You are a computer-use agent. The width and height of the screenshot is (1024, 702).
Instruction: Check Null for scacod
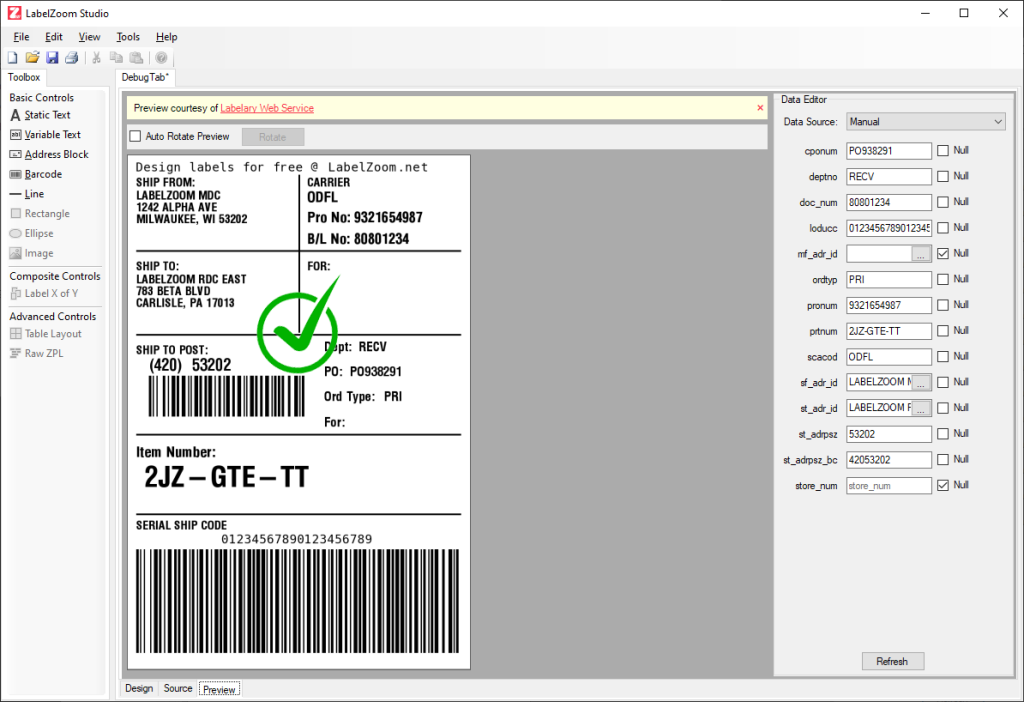point(943,357)
